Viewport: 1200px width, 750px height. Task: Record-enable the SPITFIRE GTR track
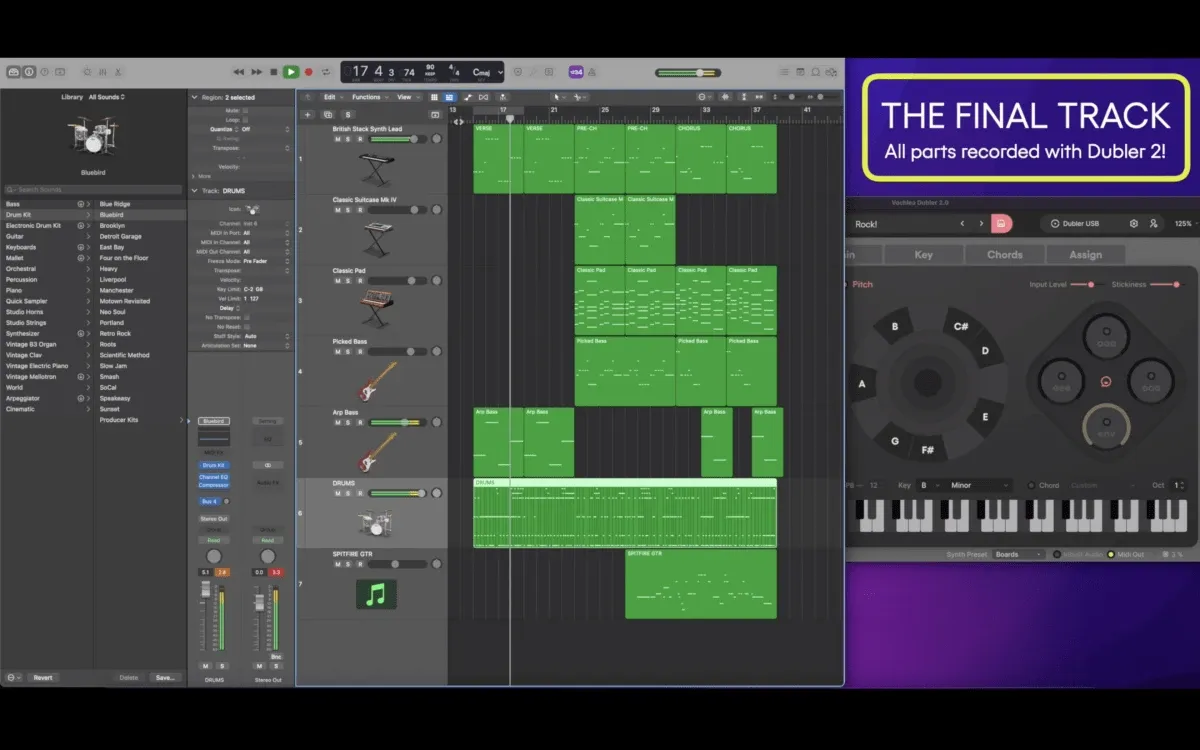[x=359, y=564]
